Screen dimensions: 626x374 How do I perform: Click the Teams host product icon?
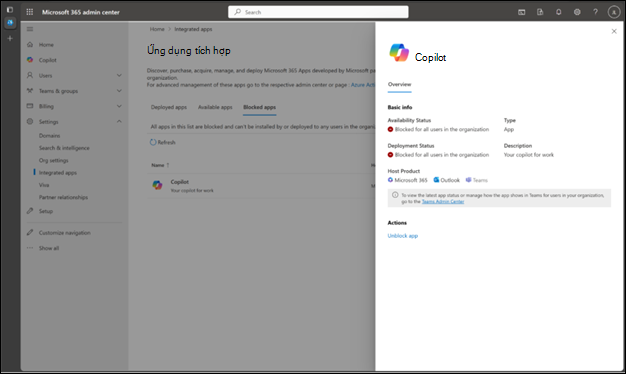(x=468, y=180)
